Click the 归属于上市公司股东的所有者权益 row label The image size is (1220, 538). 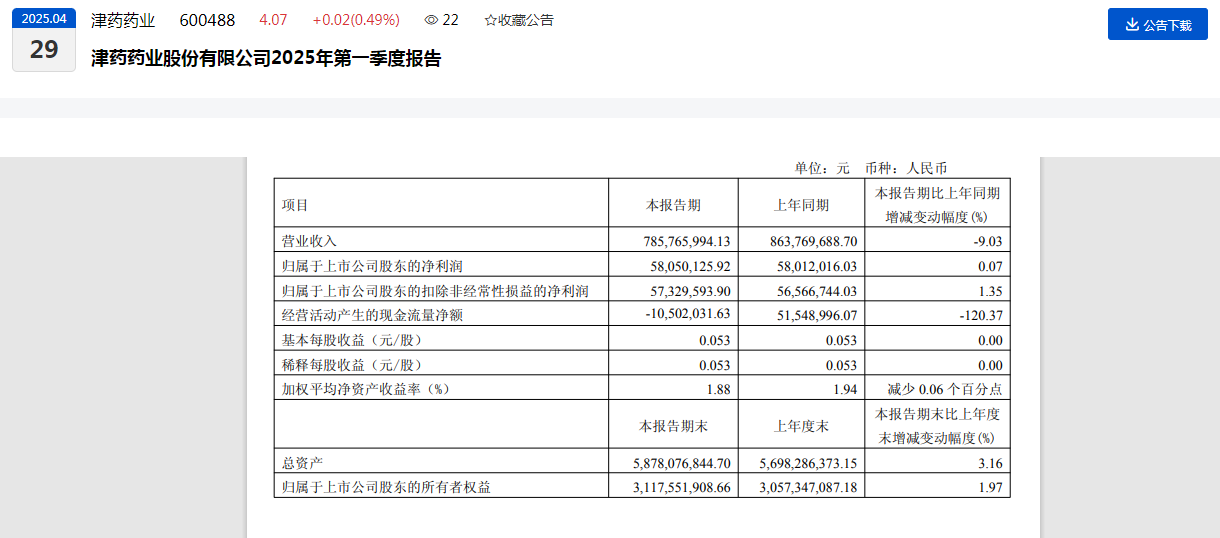click(x=386, y=487)
